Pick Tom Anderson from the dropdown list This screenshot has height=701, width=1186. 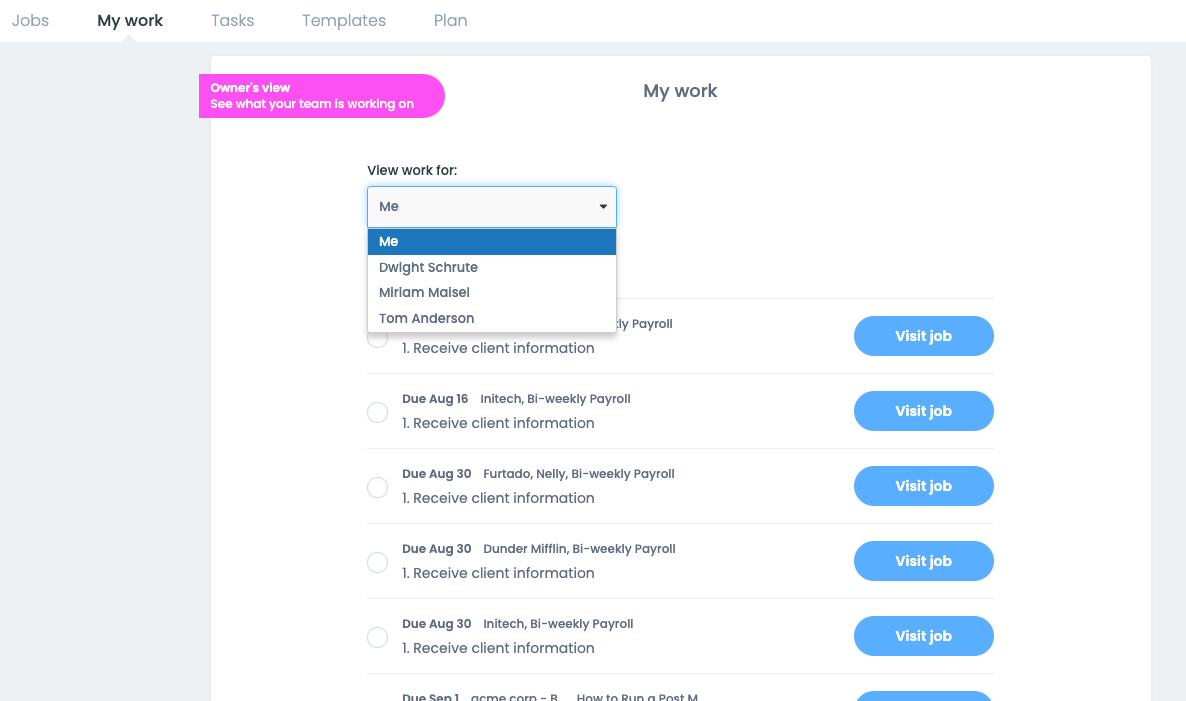click(x=426, y=318)
